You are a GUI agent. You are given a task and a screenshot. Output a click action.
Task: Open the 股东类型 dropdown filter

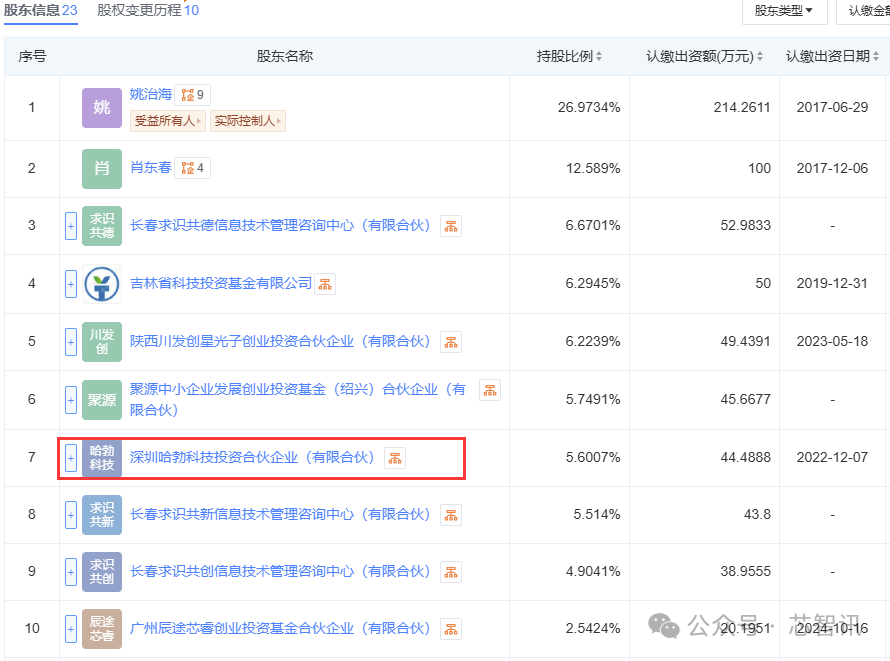tap(784, 11)
